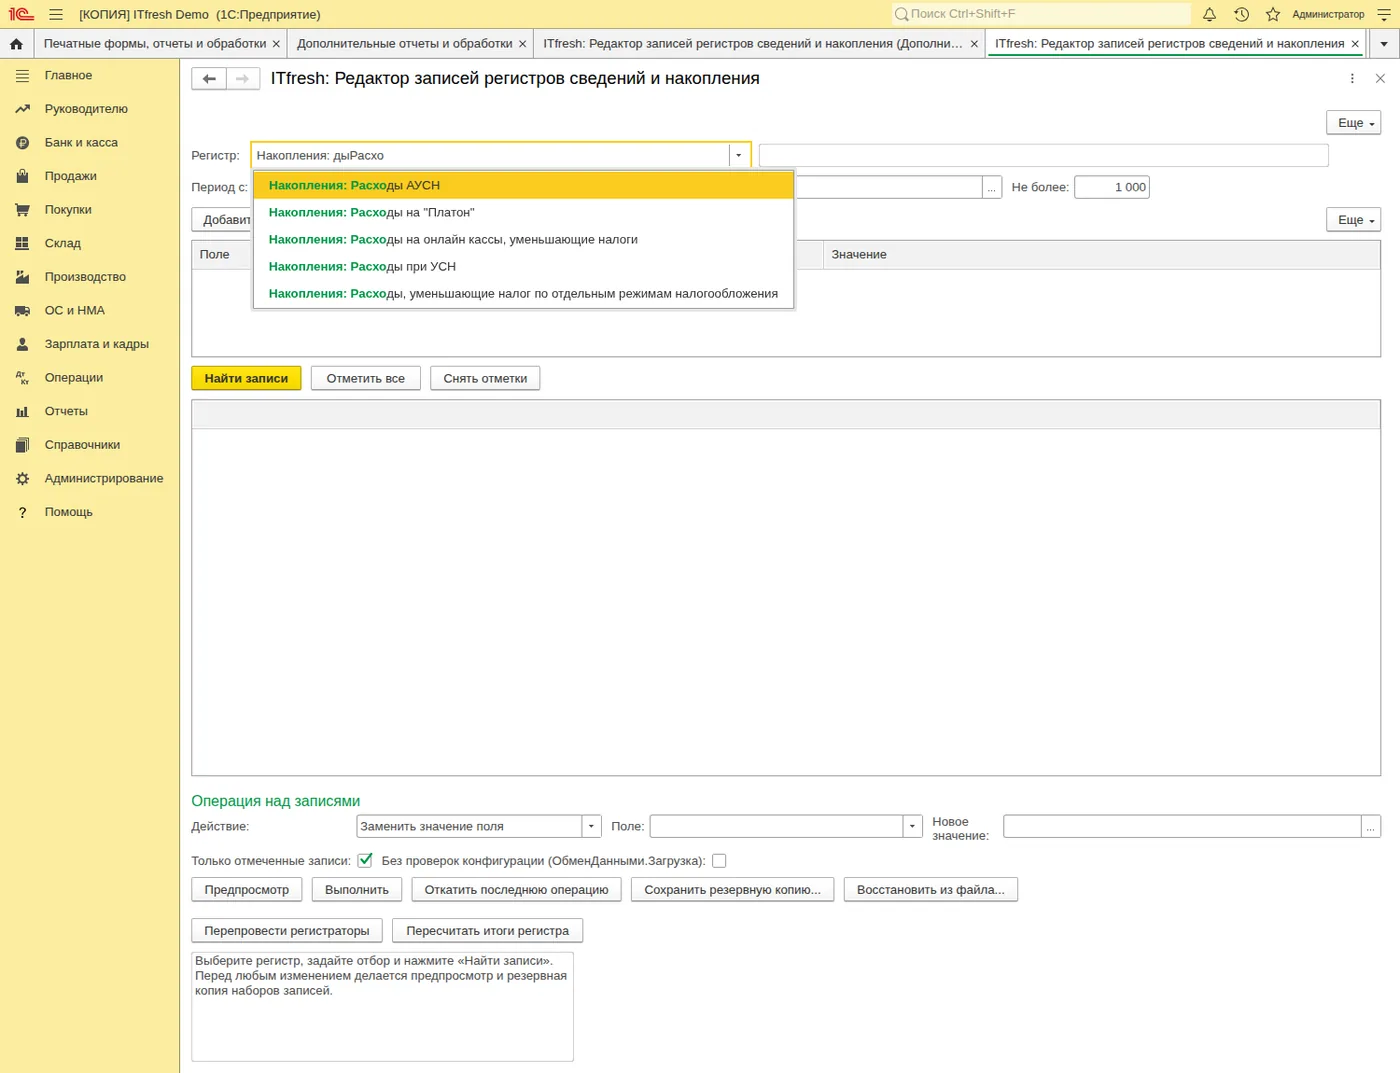Open the top Еще dropdown menu
The height and width of the screenshot is (1073, 1400).
(1353, 123)
